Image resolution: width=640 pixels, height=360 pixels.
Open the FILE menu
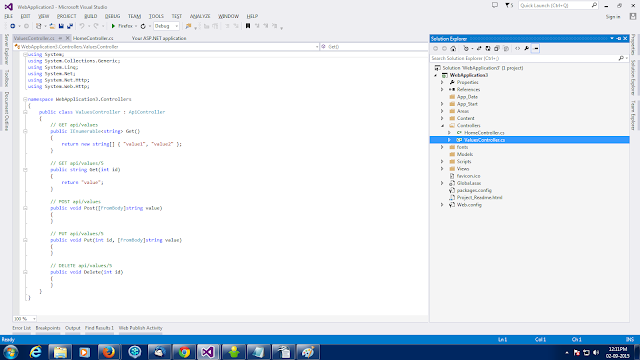tap(9, 16)
